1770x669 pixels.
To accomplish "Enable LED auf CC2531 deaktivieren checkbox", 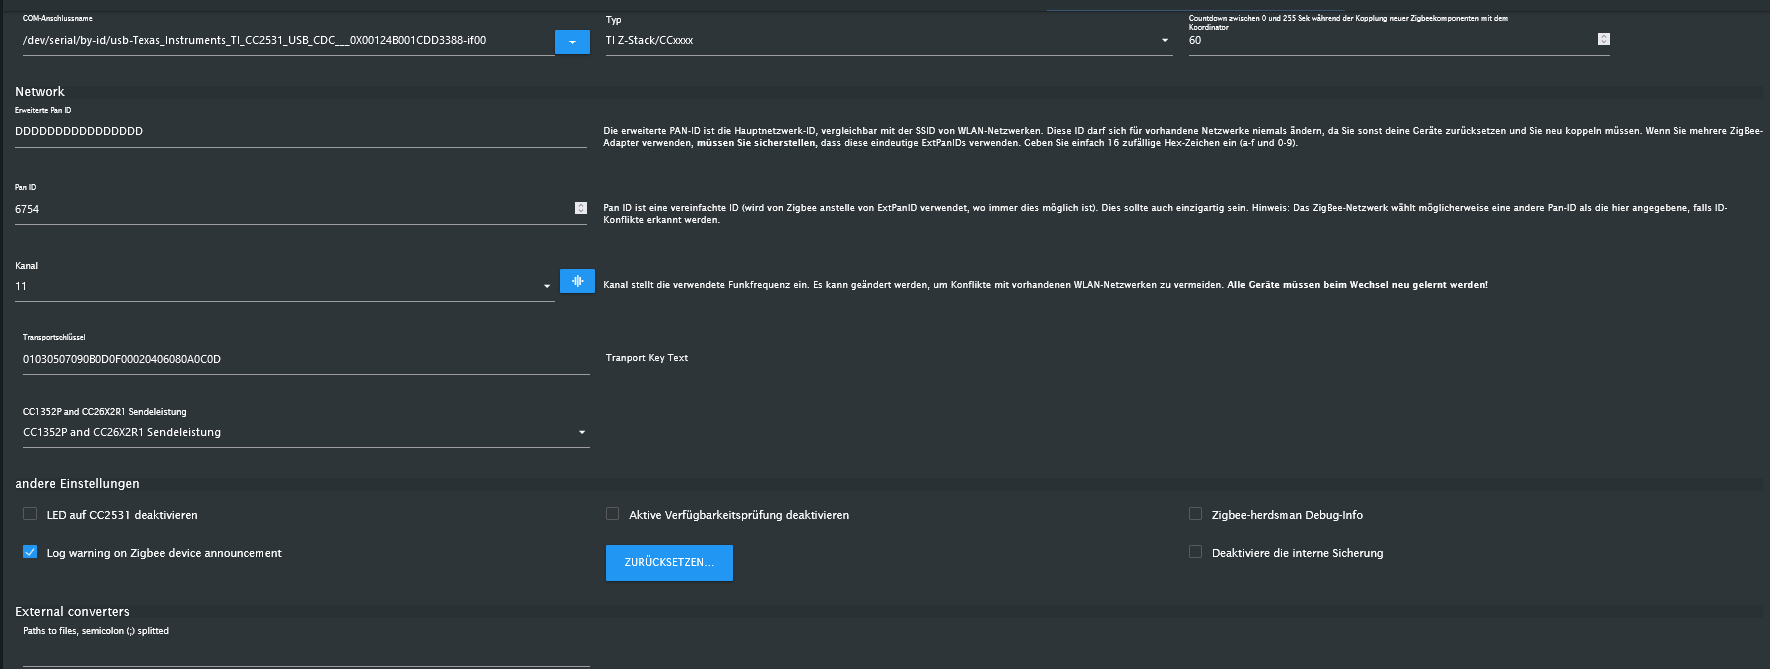I will tap(30, 514).
